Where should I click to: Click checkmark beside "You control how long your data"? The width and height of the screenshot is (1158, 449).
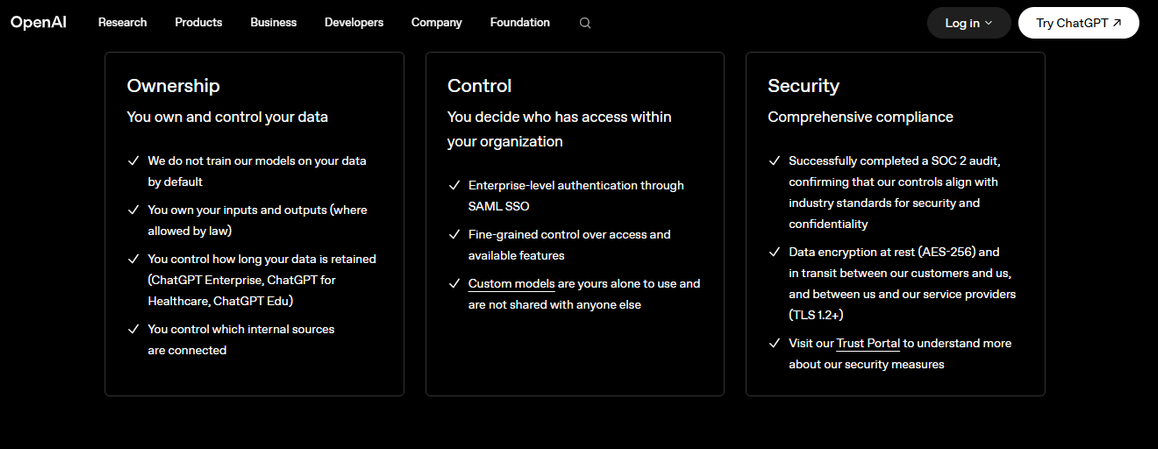[x=133, y=259]
